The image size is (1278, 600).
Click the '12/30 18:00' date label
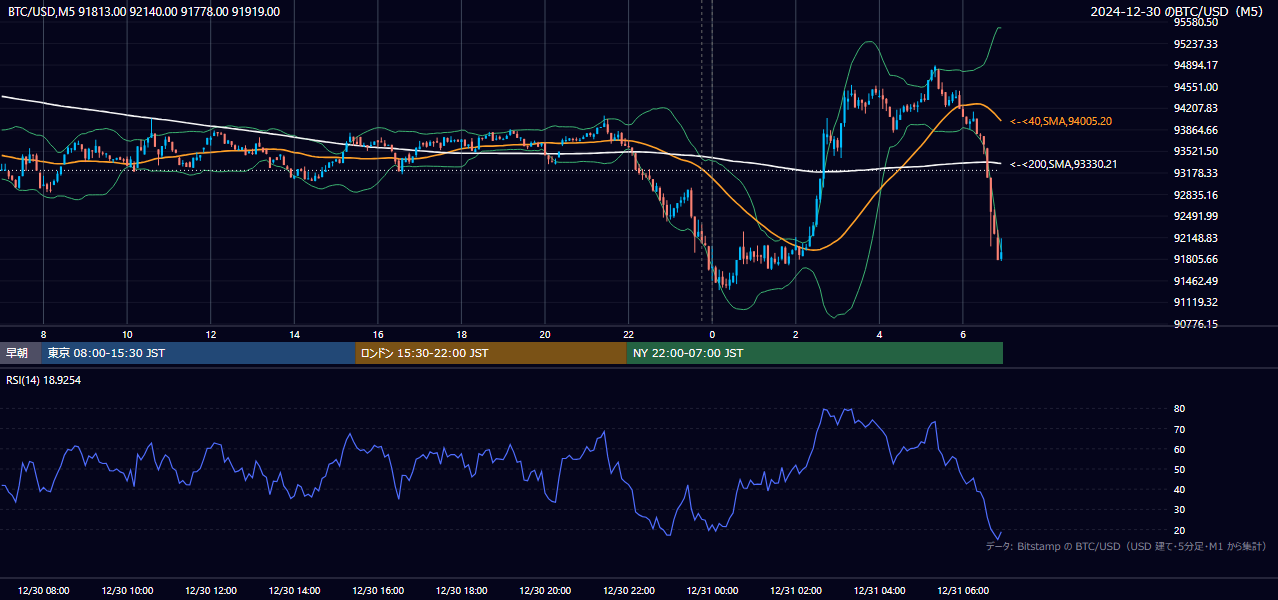click(x=461, y=591)
